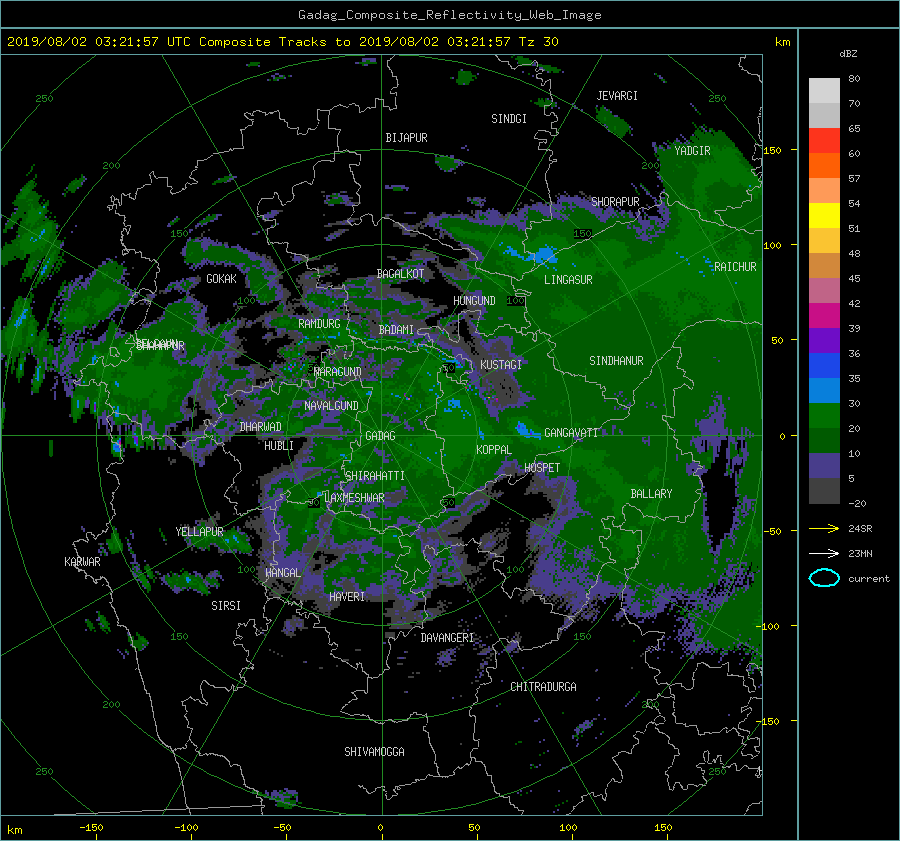Click the SINDGI city label
Screen dimensions: 900x841
pos(509,119)
